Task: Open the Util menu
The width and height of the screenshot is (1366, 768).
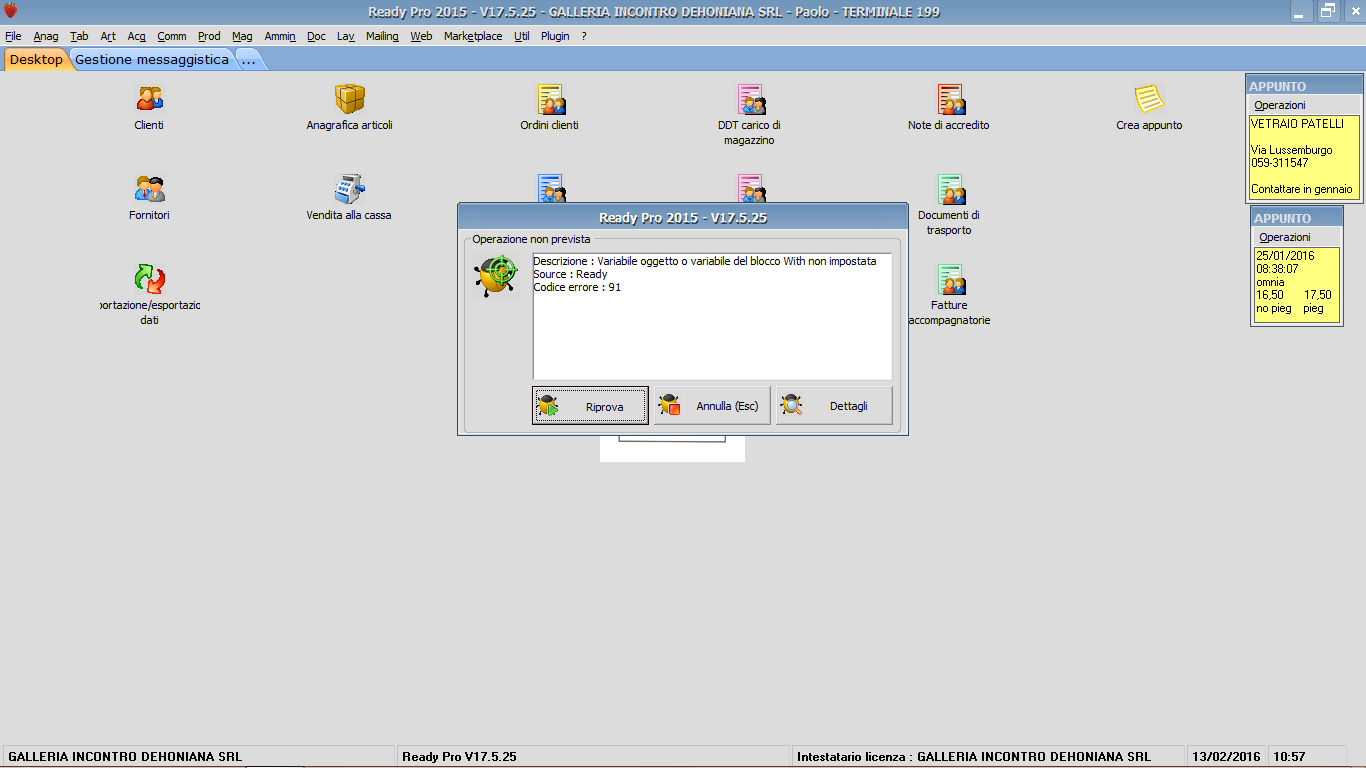Action: pyautogui.click(x=522, y=36)
